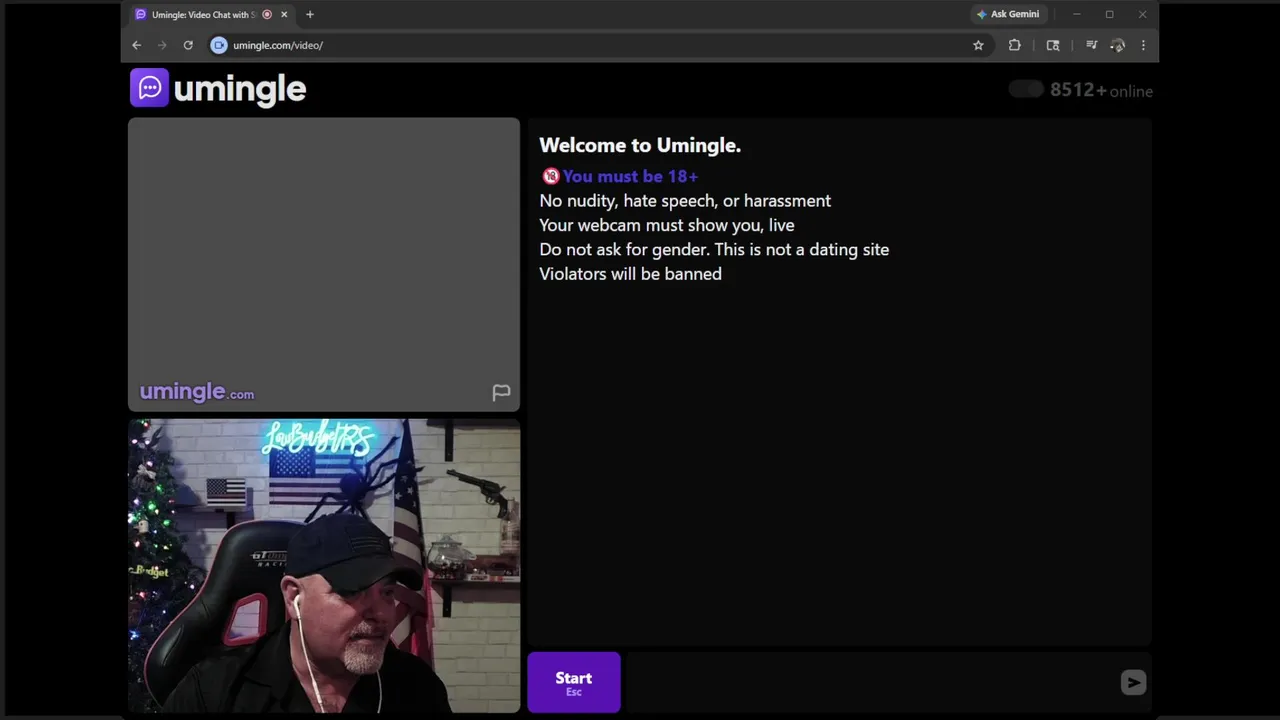
Task: Click the 'You must be 18+' text
Action: point(630,176)
